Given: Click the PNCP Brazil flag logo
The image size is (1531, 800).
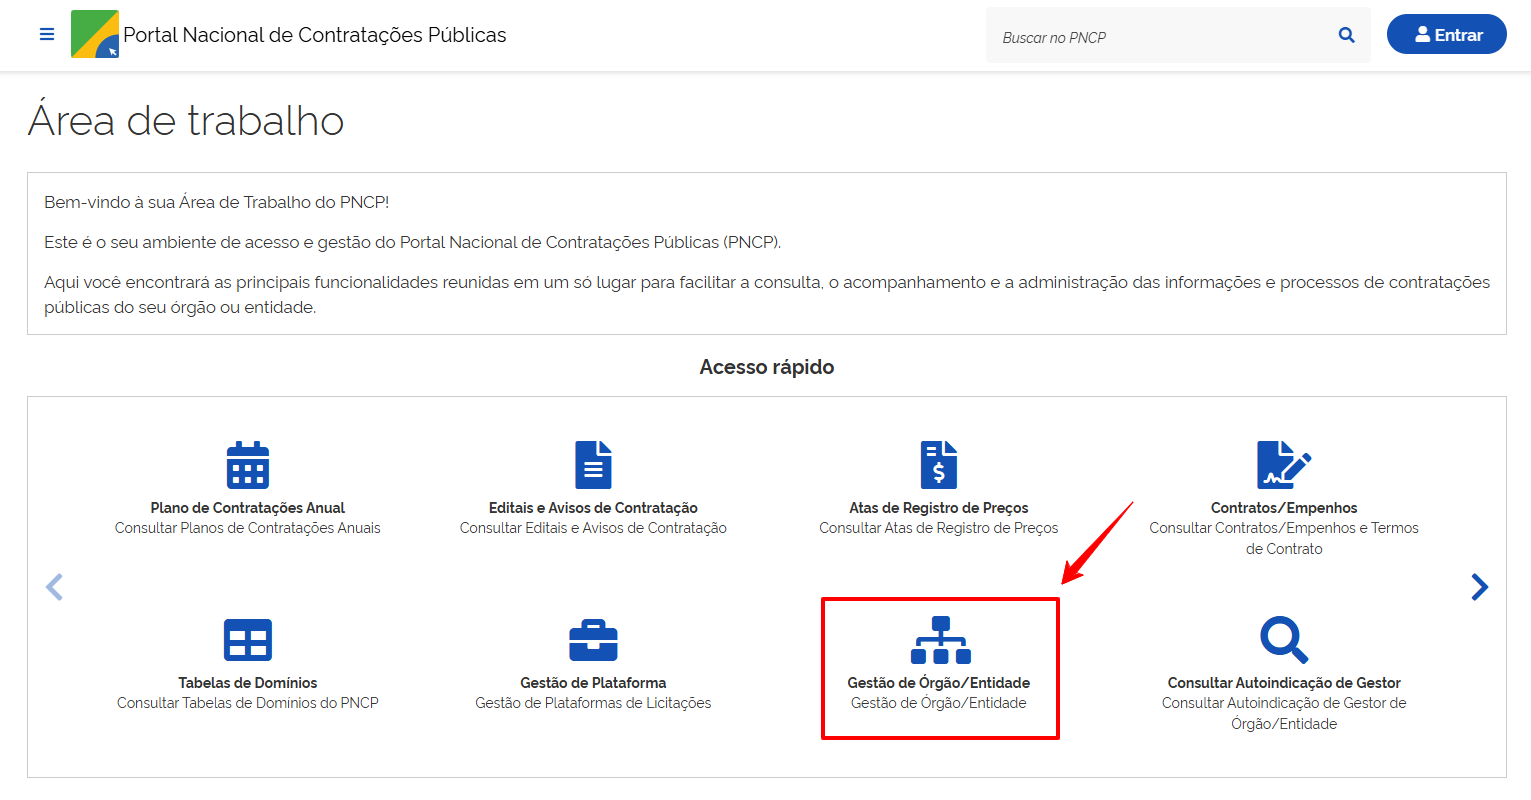Looking at the screenshot, I should pyautogui.click(x=95, y=35).
